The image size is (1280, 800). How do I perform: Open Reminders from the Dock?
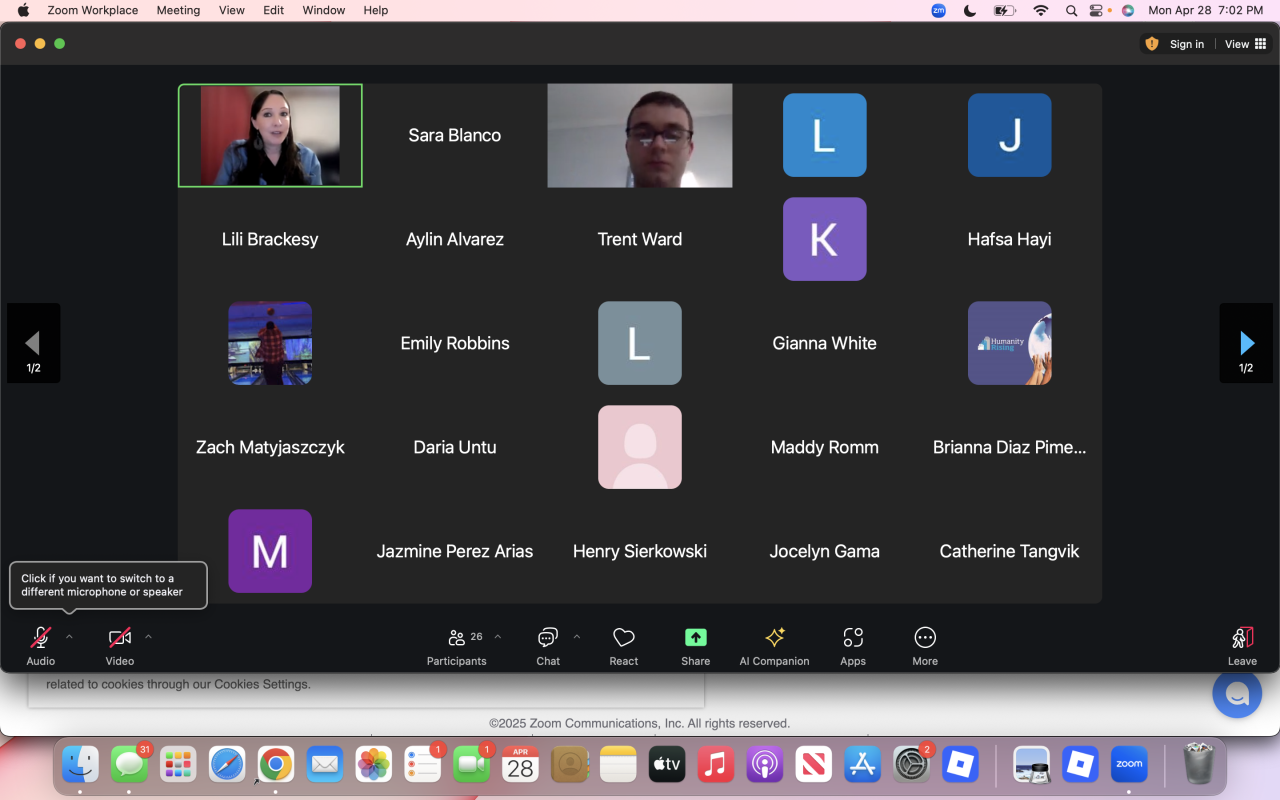click(x=423, y=765)
